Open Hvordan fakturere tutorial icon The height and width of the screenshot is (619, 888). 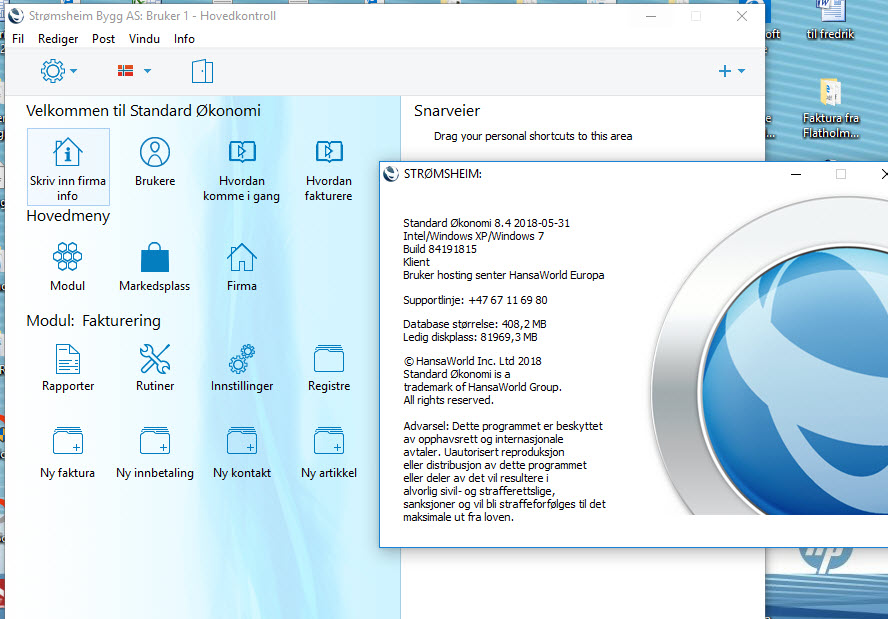click(x=329, y=152)
